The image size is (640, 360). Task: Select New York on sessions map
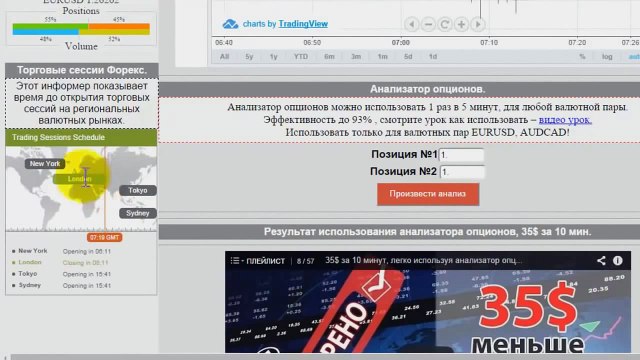coord(45,164)
